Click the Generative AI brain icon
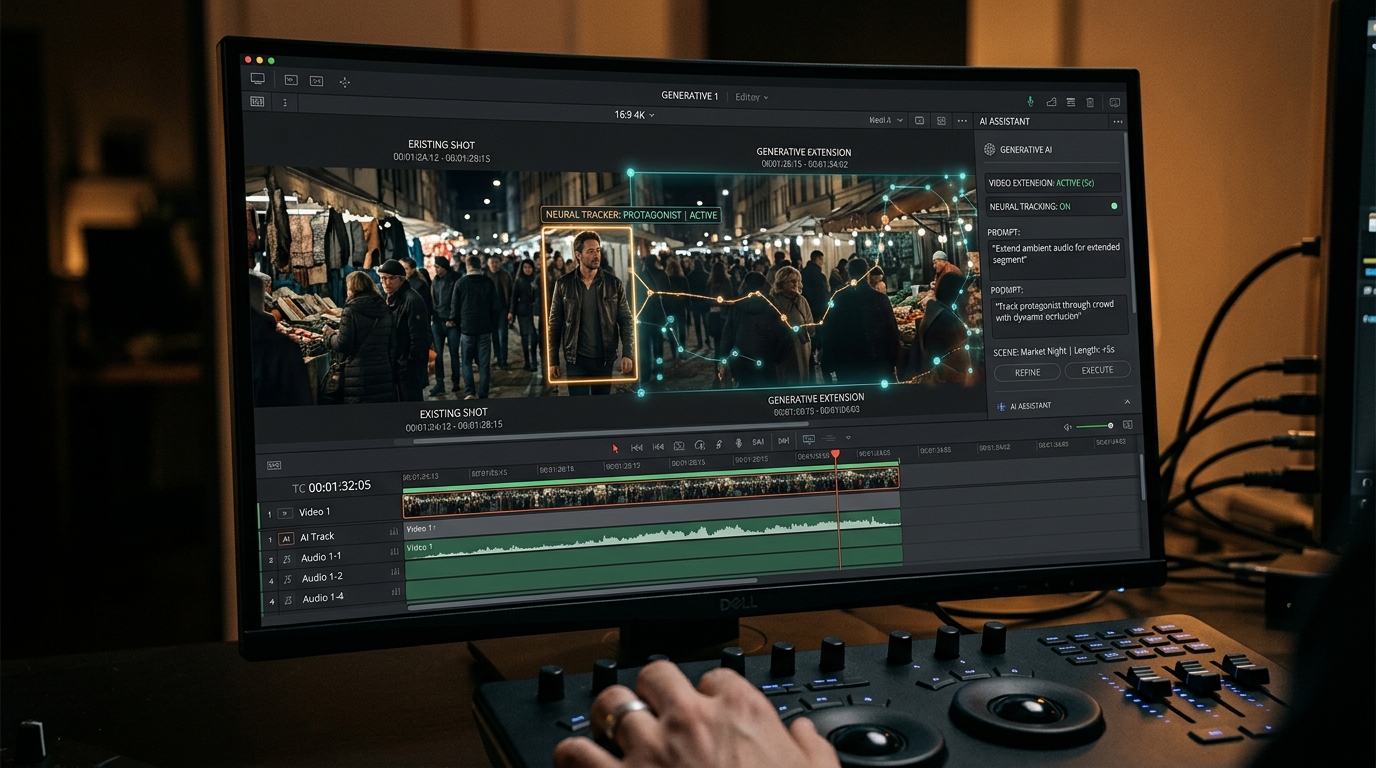 [989, 149]
